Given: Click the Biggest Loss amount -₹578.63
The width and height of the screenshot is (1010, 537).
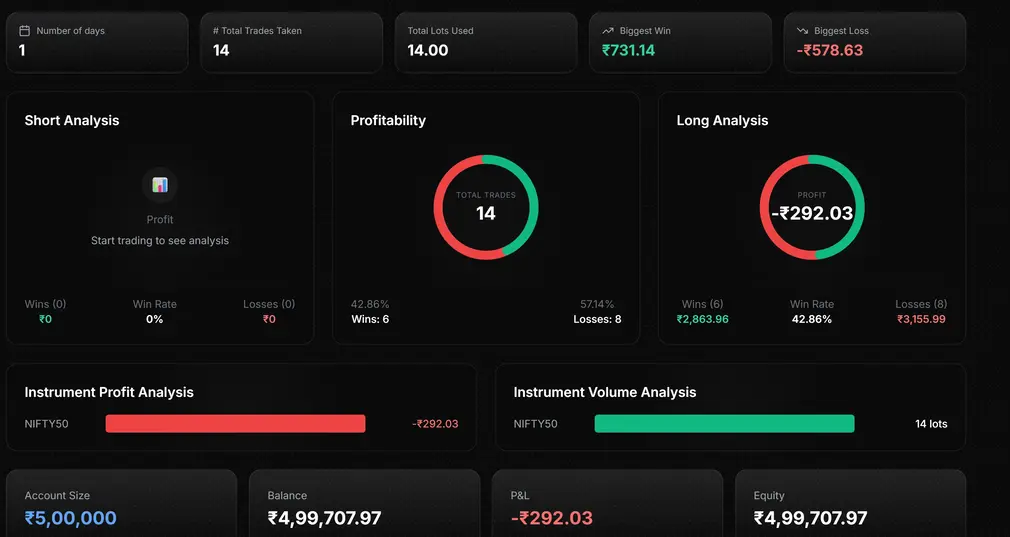Looking at the screenshot, I should click(829, 50).
